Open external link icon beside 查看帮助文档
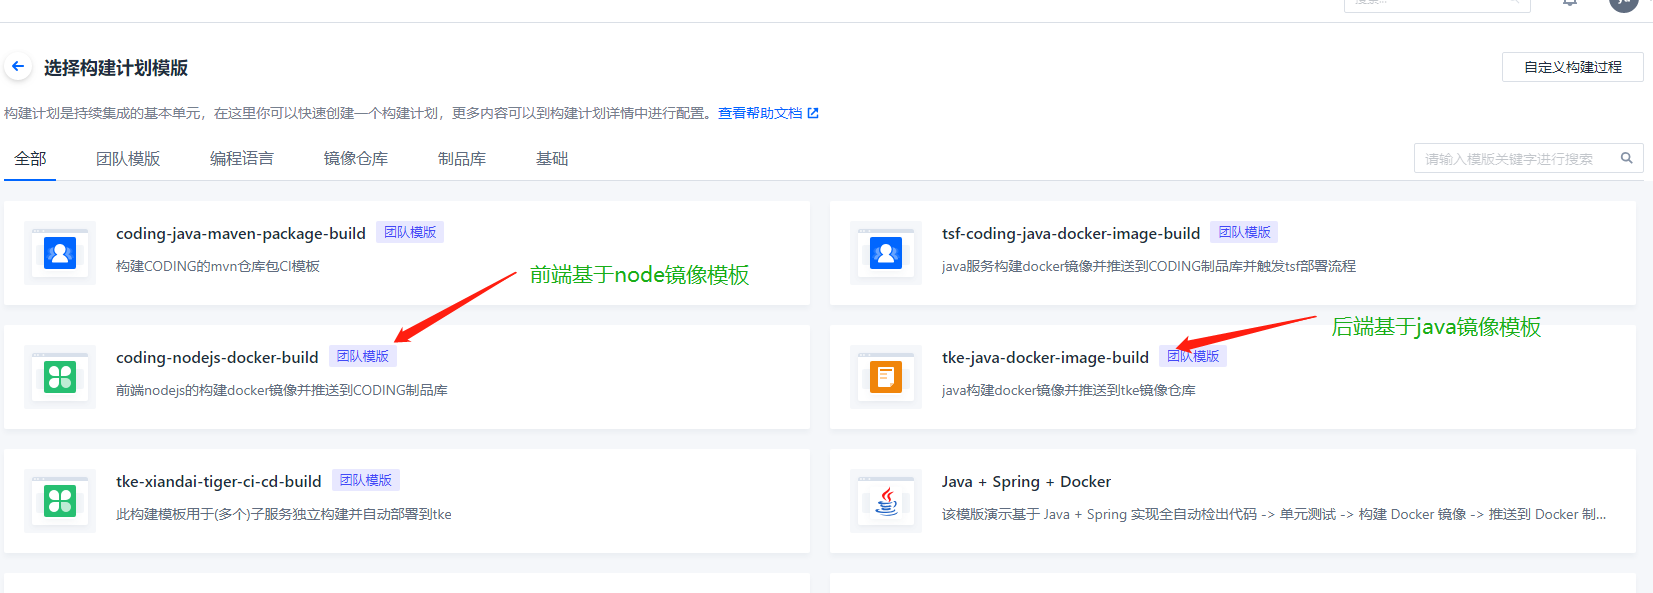 click(x=813, y=113)
